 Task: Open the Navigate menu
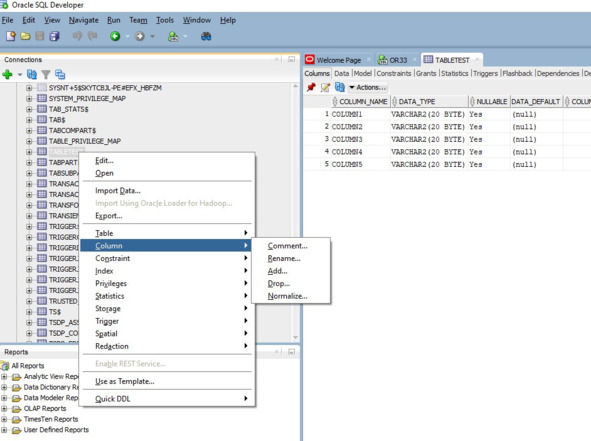tap(83, 20)
